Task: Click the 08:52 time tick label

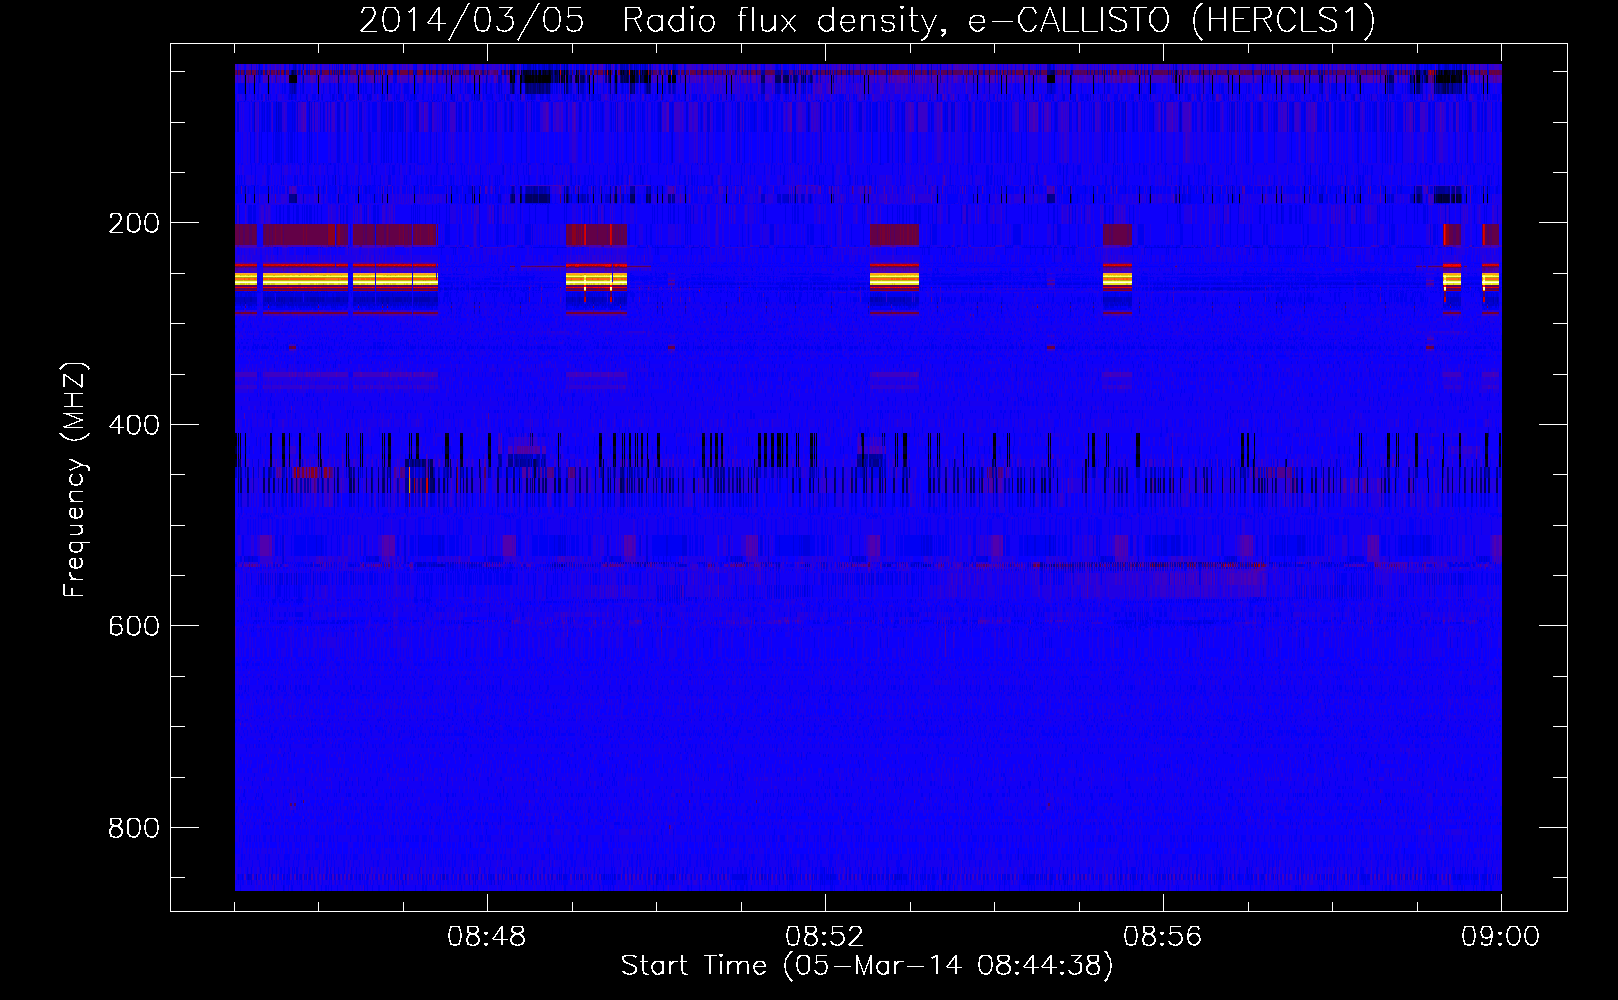Action: pyautogui.click(x=825, y=937)
